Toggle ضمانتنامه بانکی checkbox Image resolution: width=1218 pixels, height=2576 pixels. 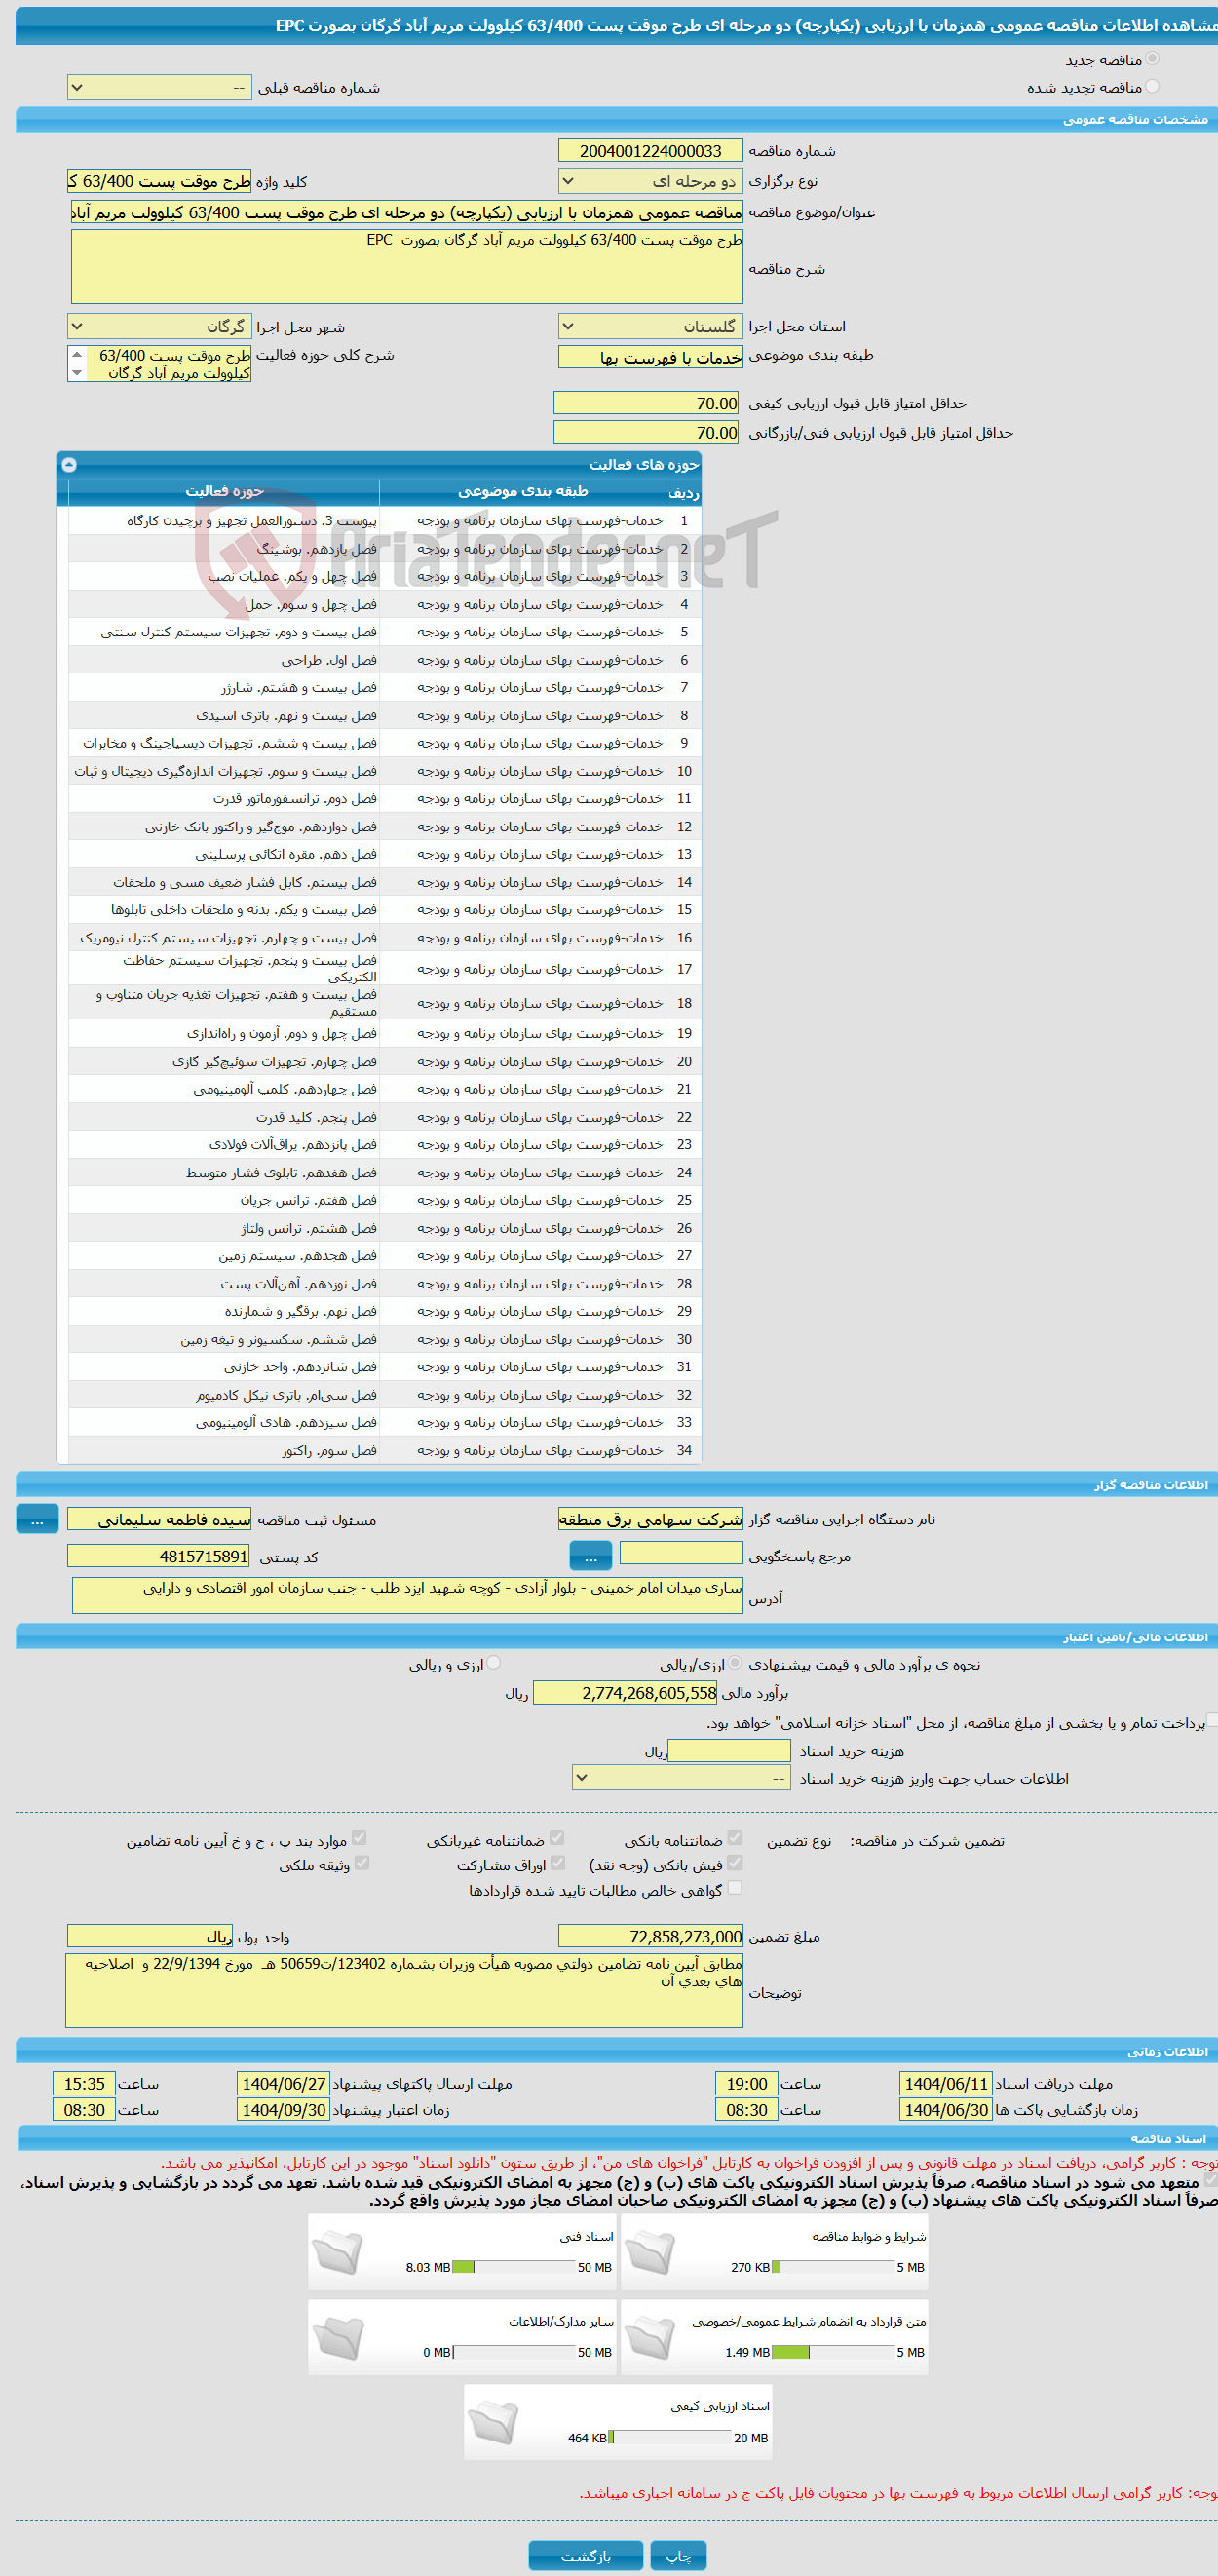click(x=735, y=1838)
